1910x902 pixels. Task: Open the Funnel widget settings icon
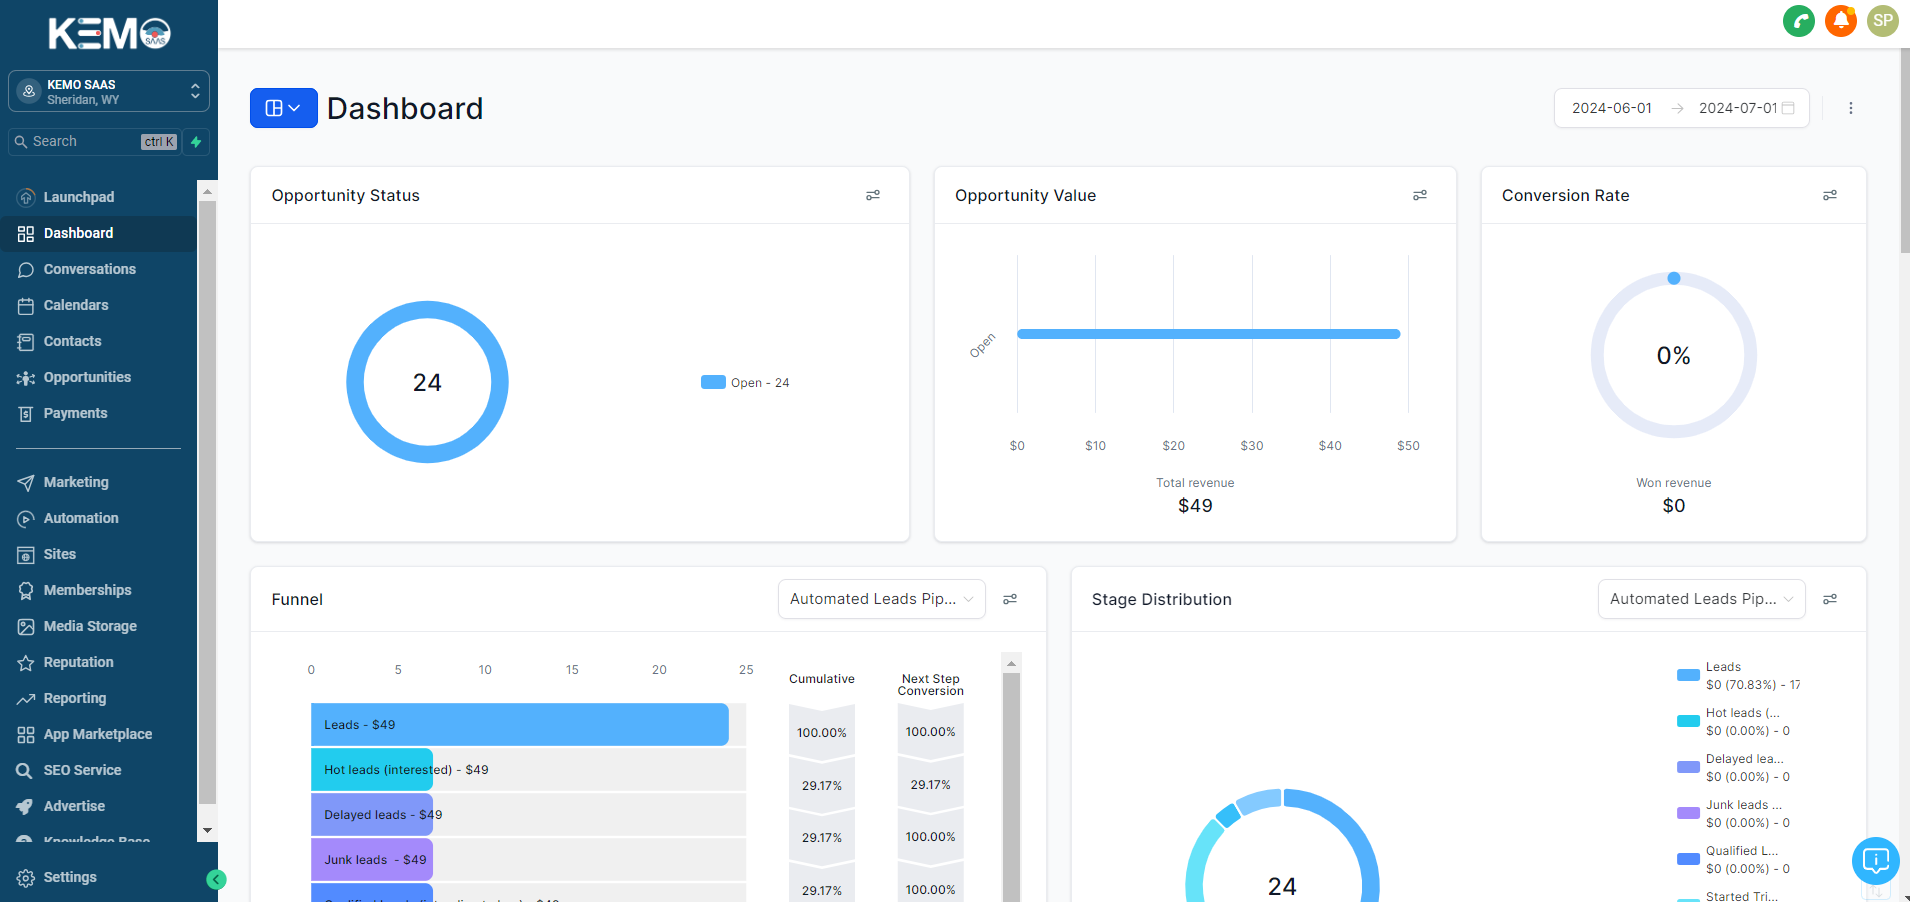click(1009, 599)
